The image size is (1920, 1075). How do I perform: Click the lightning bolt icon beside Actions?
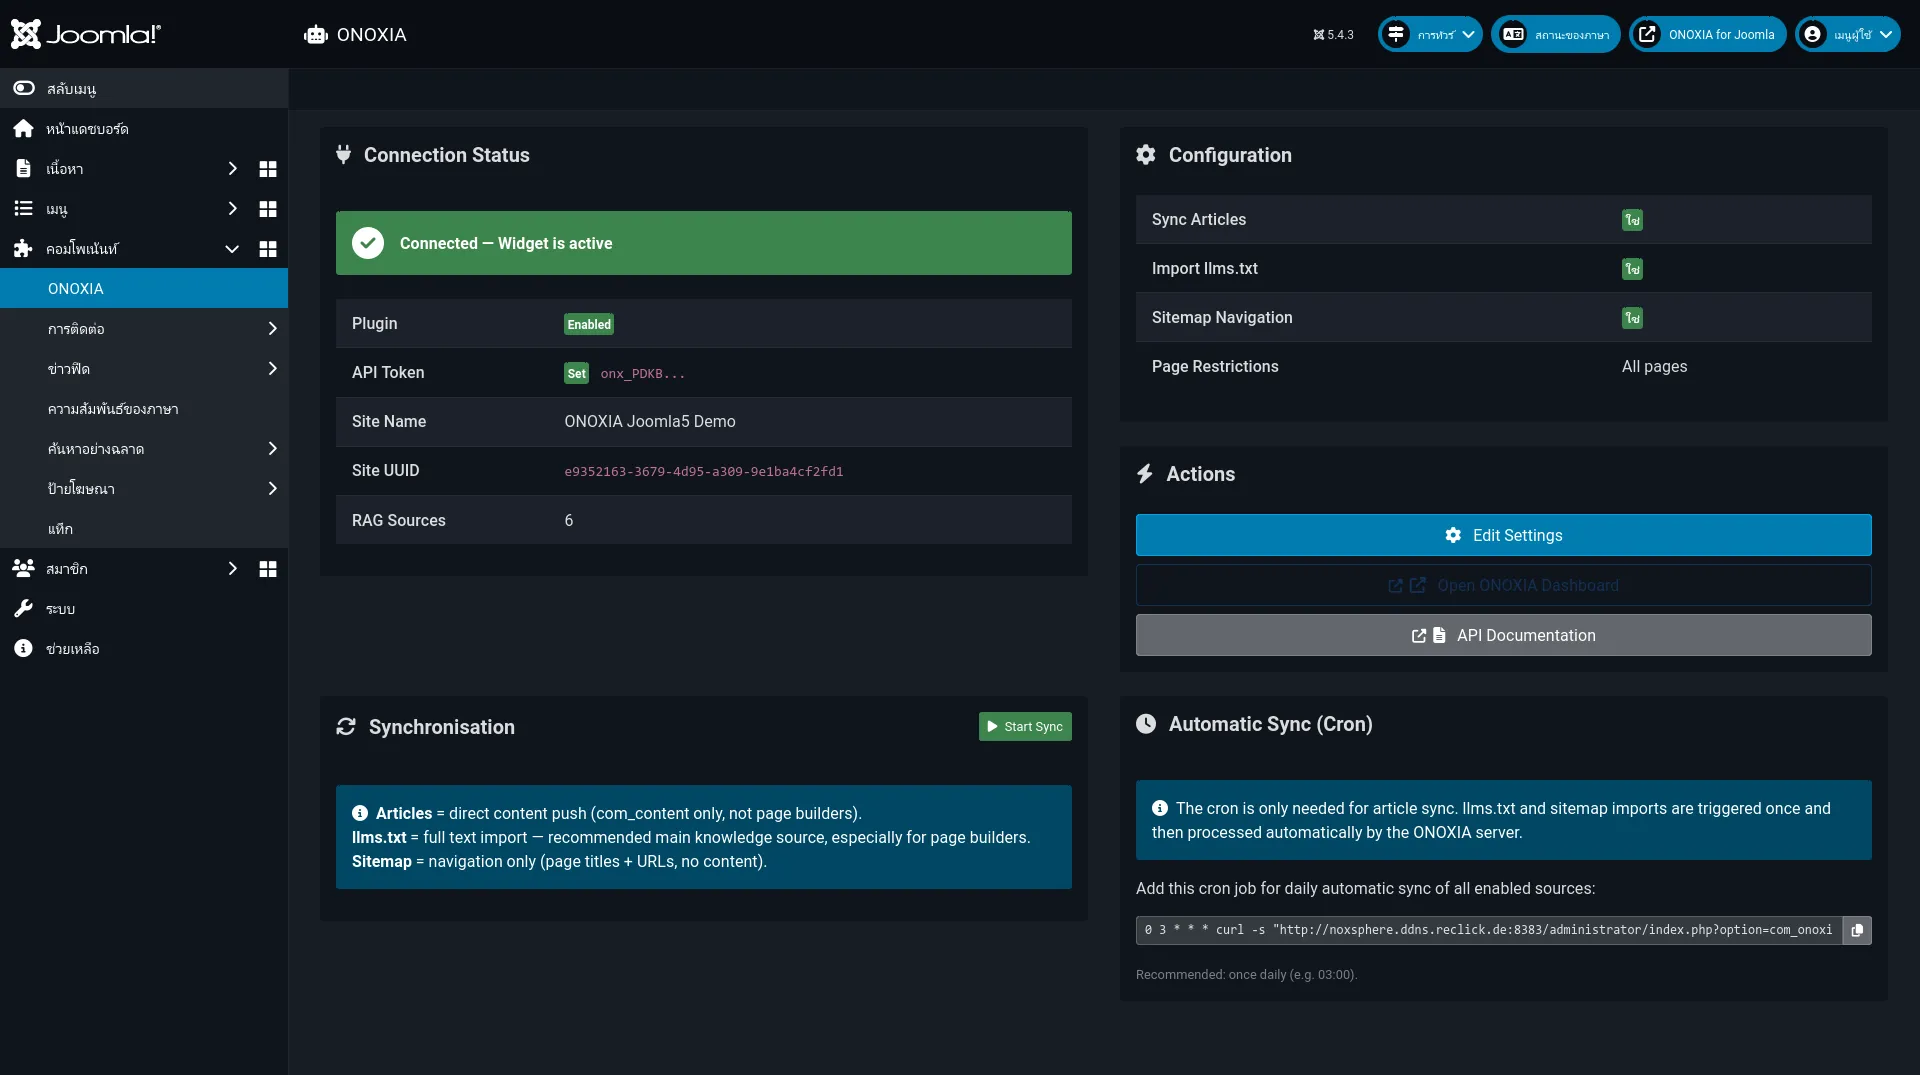tap(1145, 473)
